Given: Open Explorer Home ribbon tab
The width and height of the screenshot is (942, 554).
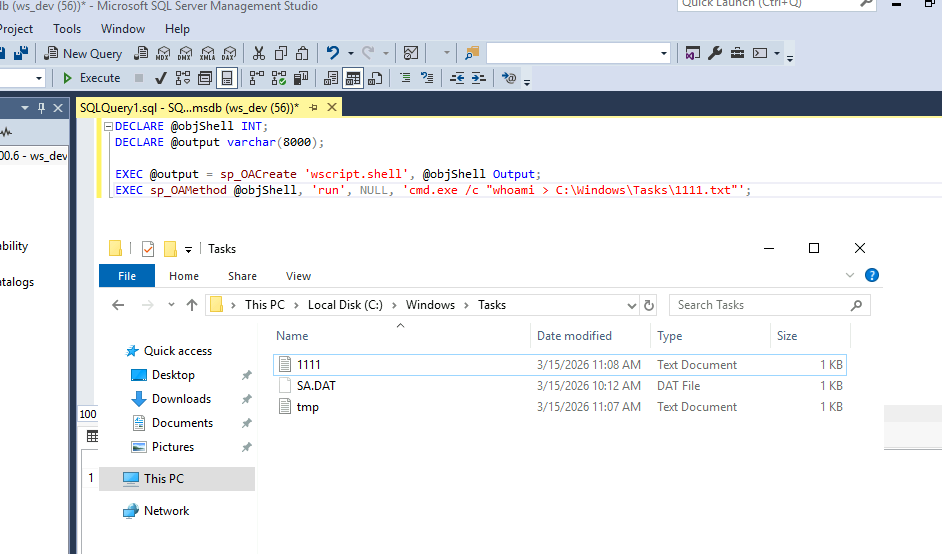Looking at the screenshot, I should (184, 276).
